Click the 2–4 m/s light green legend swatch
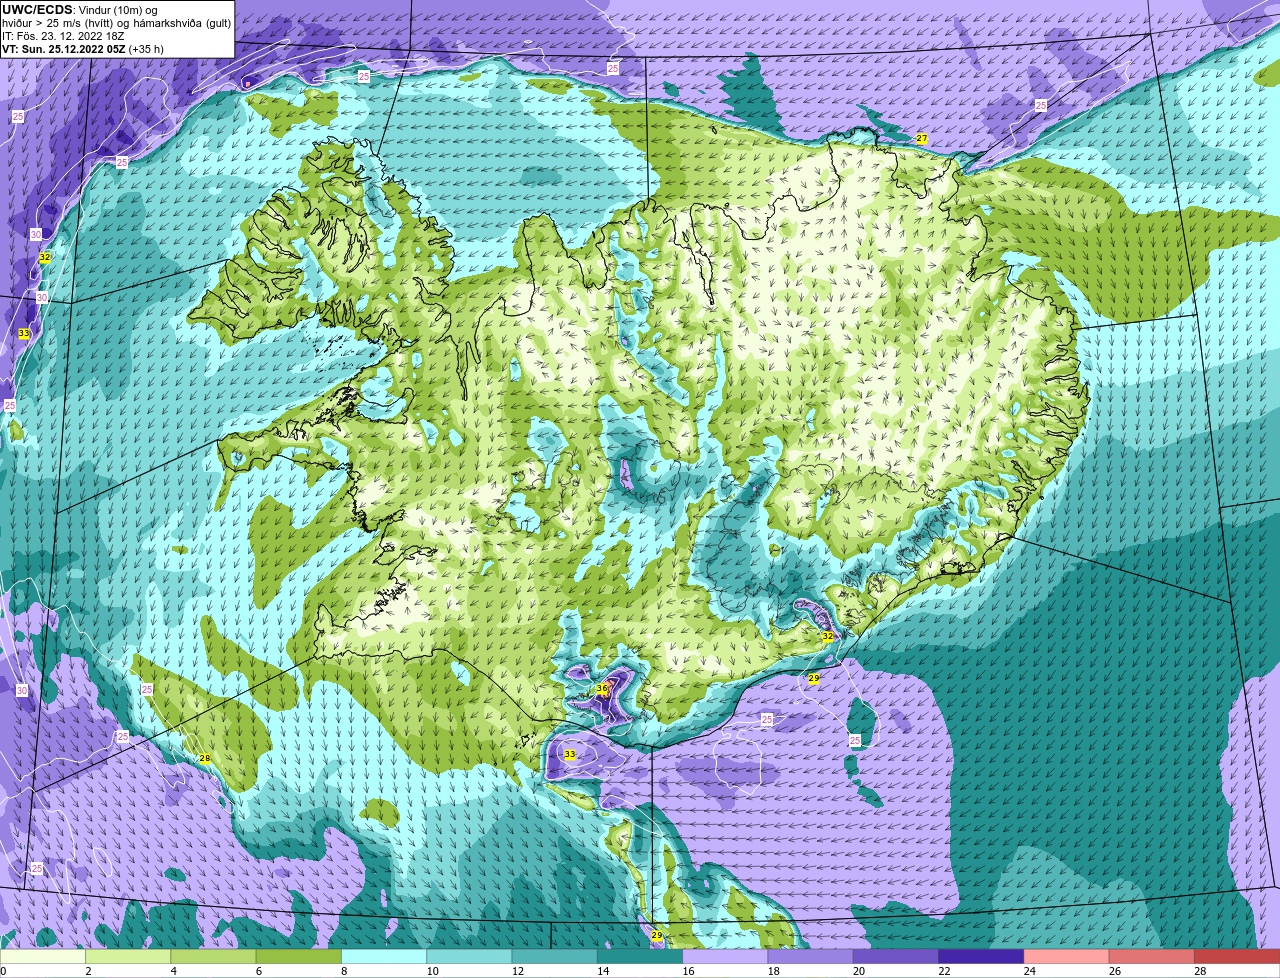 (128, 956)
